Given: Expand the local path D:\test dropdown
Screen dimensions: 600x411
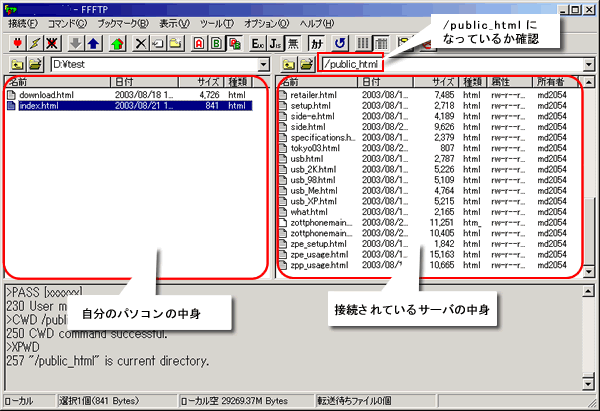Looking at the screenshot, I should point(261,65).
